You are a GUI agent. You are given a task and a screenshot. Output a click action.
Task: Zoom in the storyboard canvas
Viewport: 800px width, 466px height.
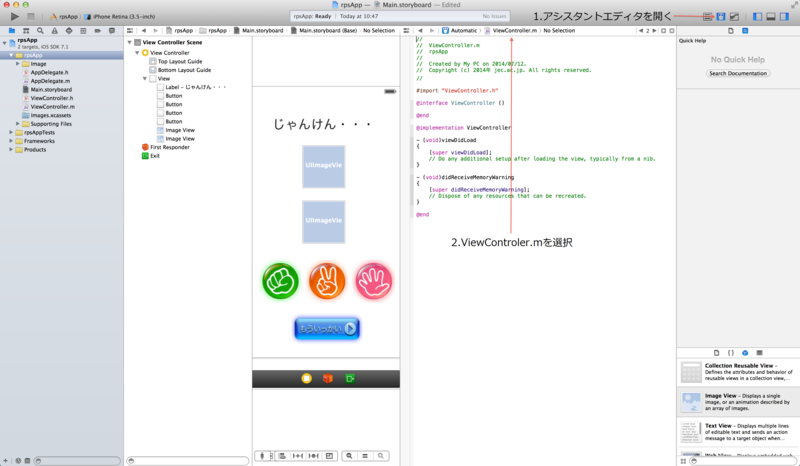pyautogui.click(x=381, y=456)
